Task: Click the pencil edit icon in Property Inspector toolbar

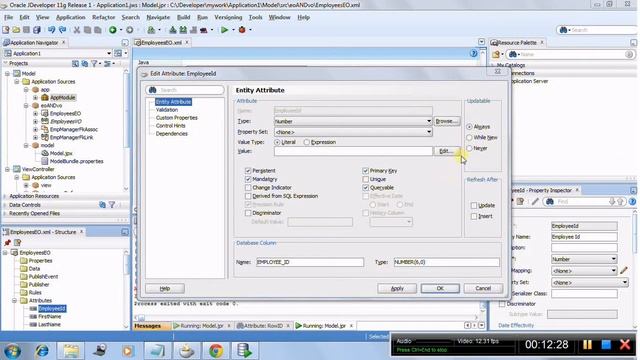Action: [x=535, y=202]
